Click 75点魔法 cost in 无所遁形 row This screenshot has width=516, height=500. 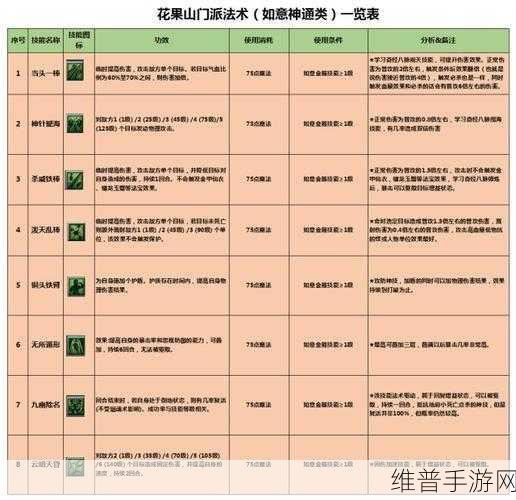point(259,344)
